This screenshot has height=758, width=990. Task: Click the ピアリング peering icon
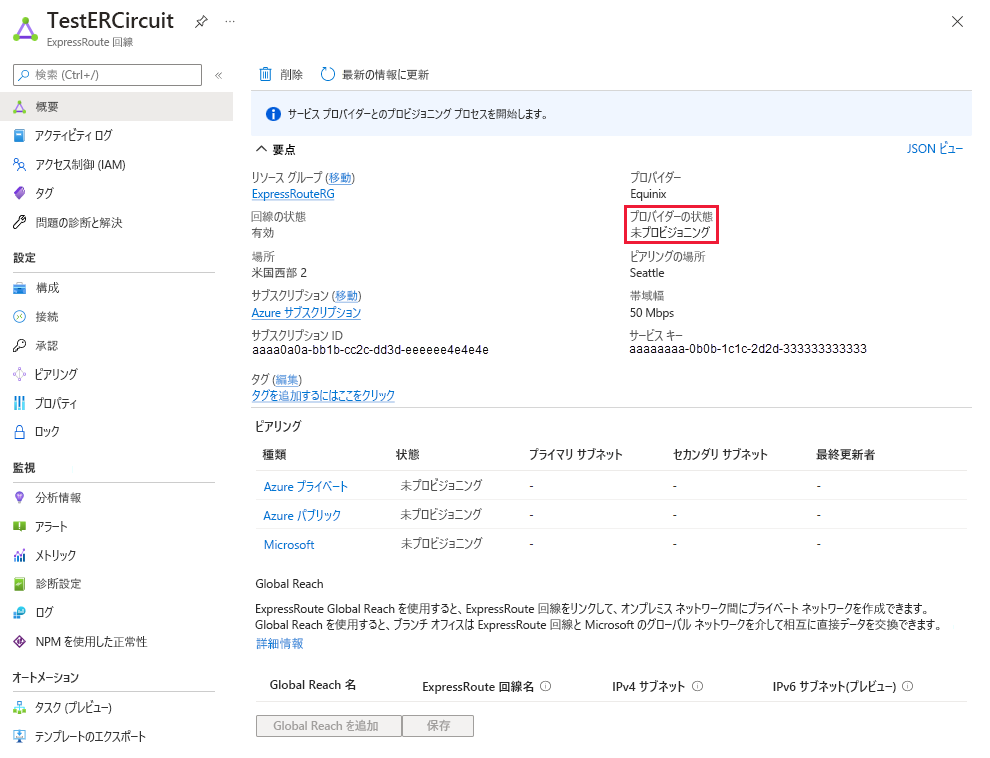pyautogui.click(x=20, y=374)
